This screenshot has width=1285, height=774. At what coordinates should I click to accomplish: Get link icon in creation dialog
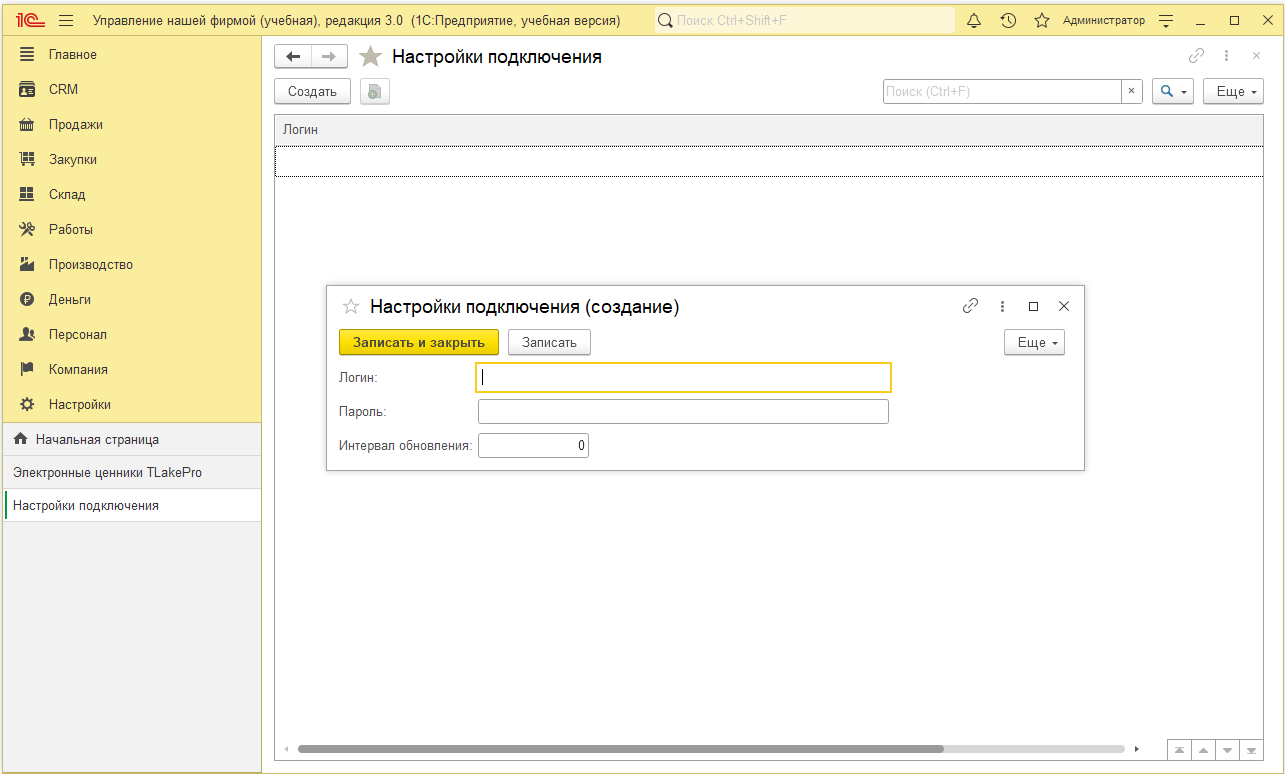click(x=970, y=307)
